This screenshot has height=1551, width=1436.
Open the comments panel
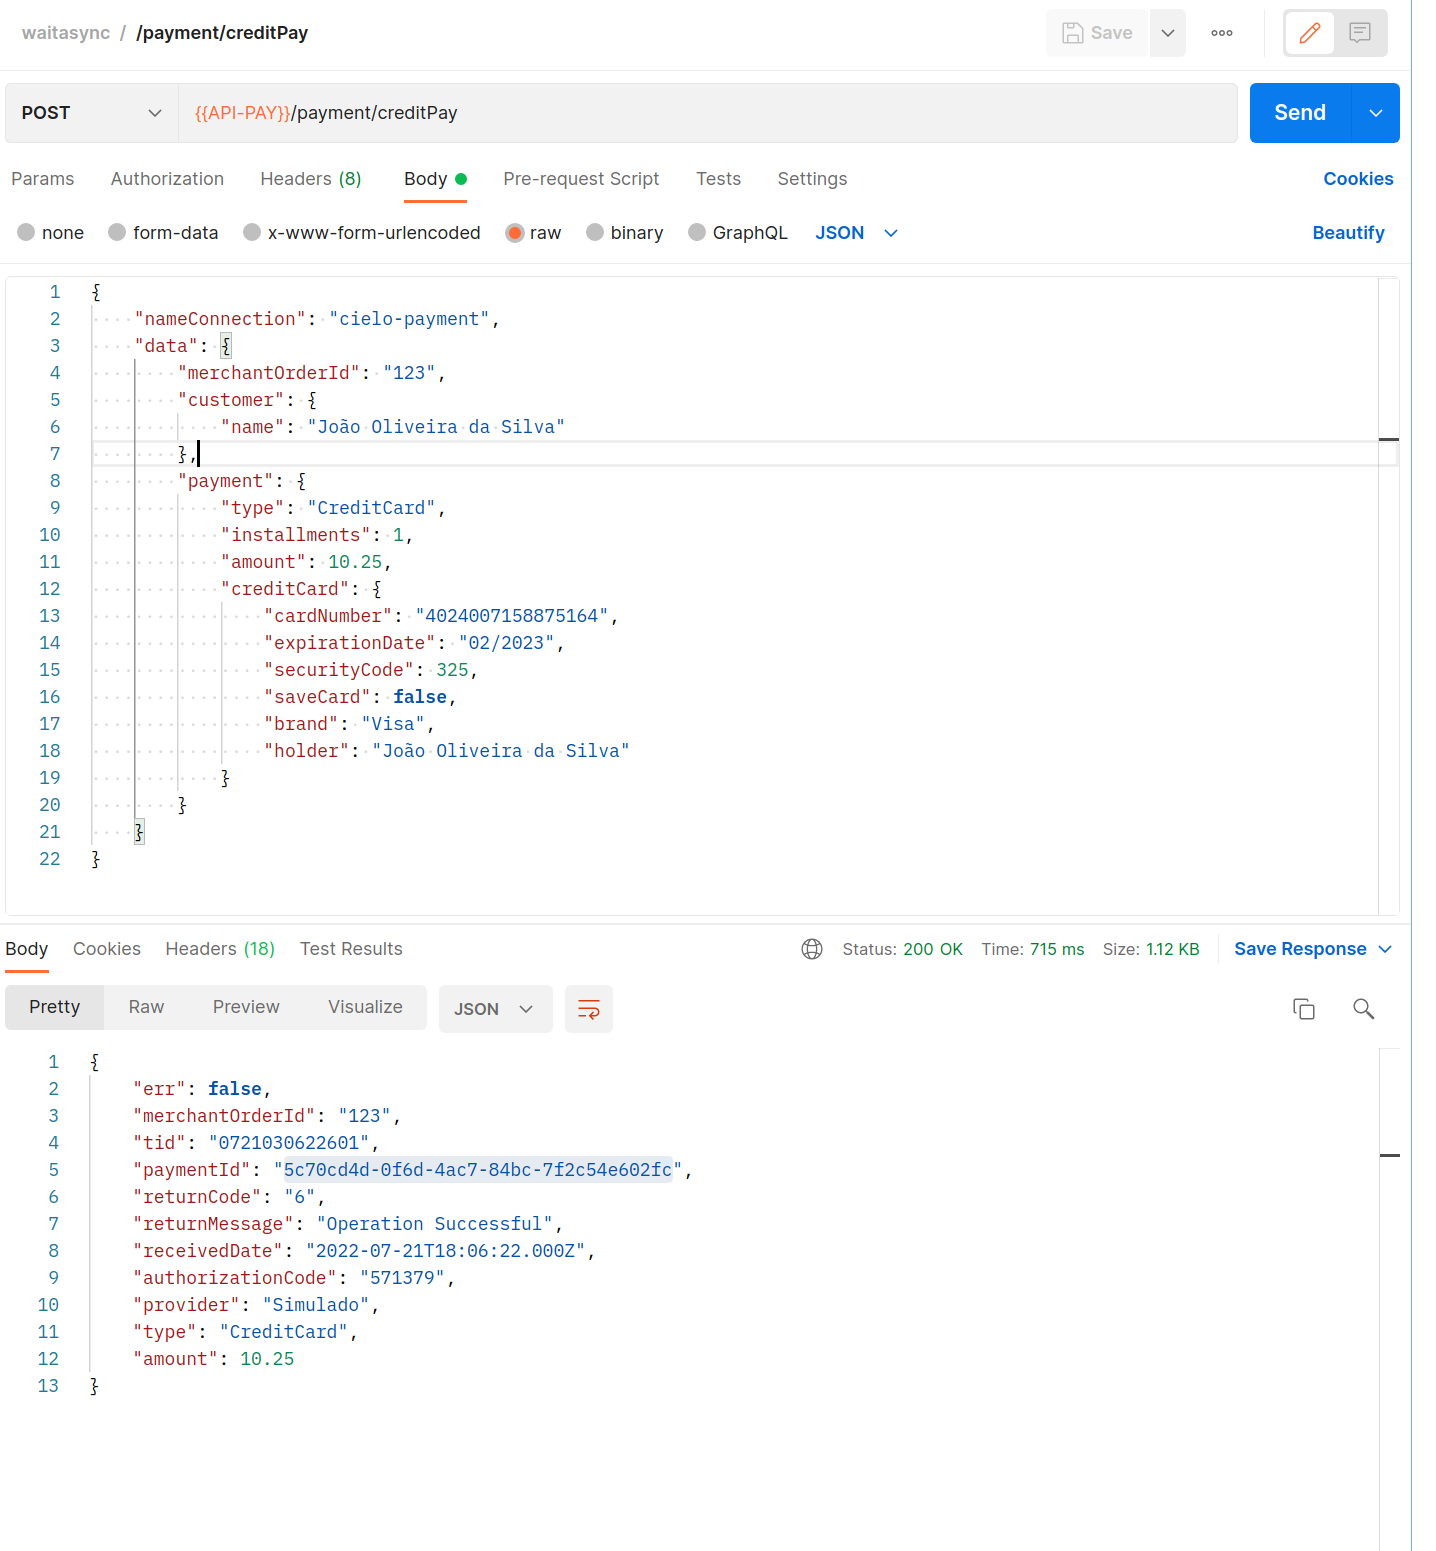pos(1358,33)
